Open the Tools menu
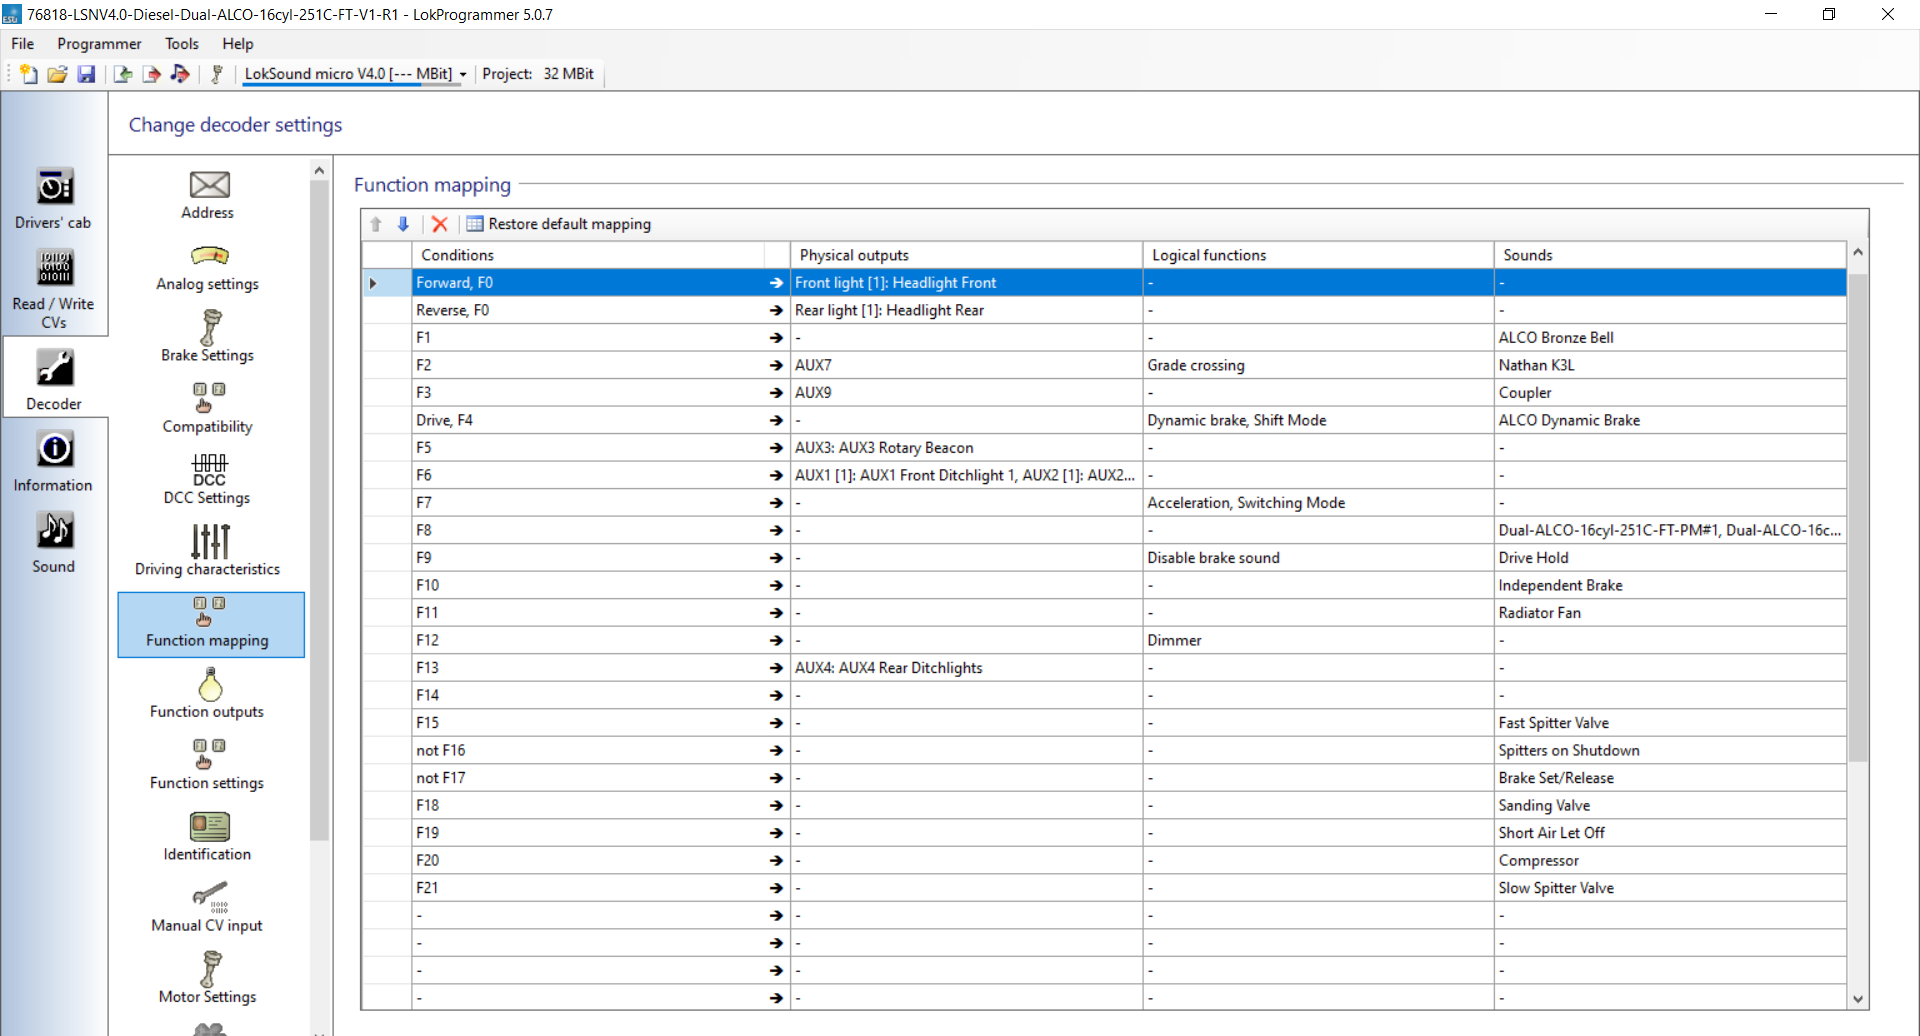The image size is (1920, 1036). [x=181, y=44]
